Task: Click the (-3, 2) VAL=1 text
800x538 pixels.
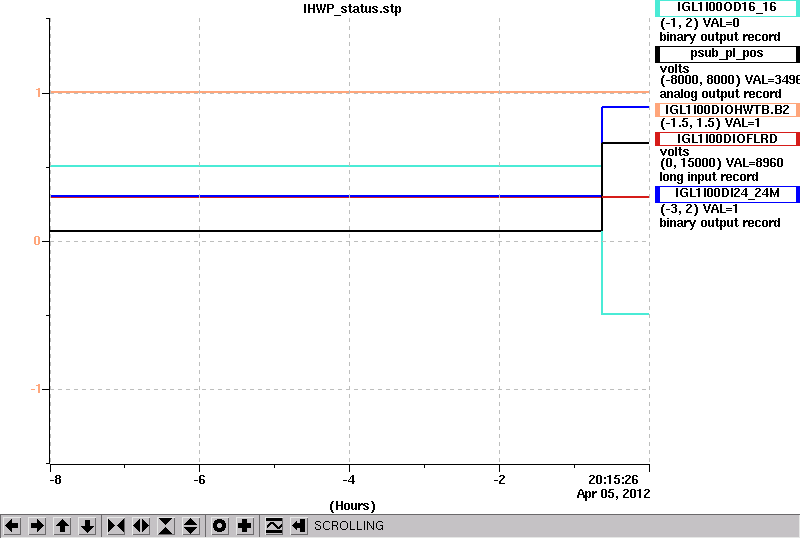Action: pyautogui.click(x=699, y=209)
